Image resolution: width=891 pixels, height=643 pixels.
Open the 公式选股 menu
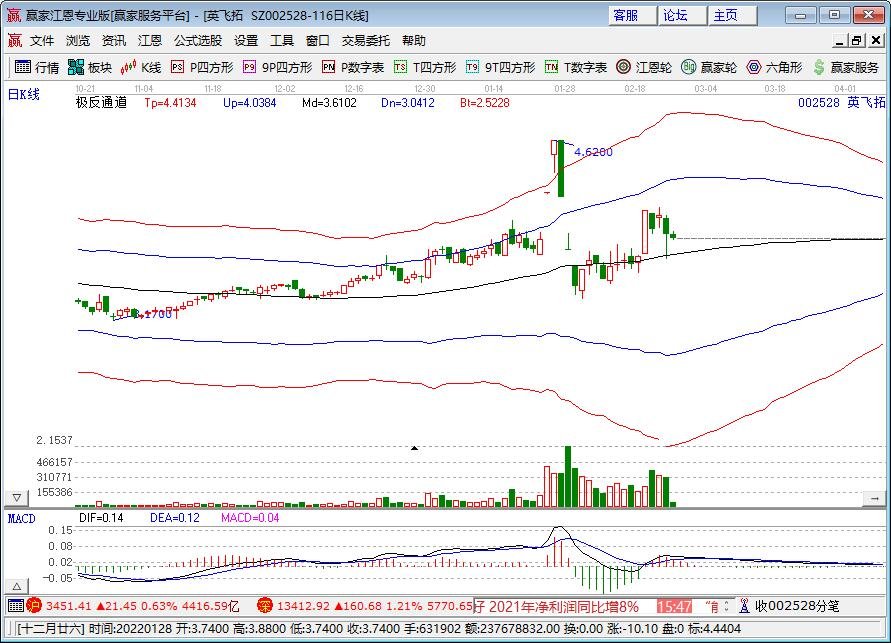198,40
